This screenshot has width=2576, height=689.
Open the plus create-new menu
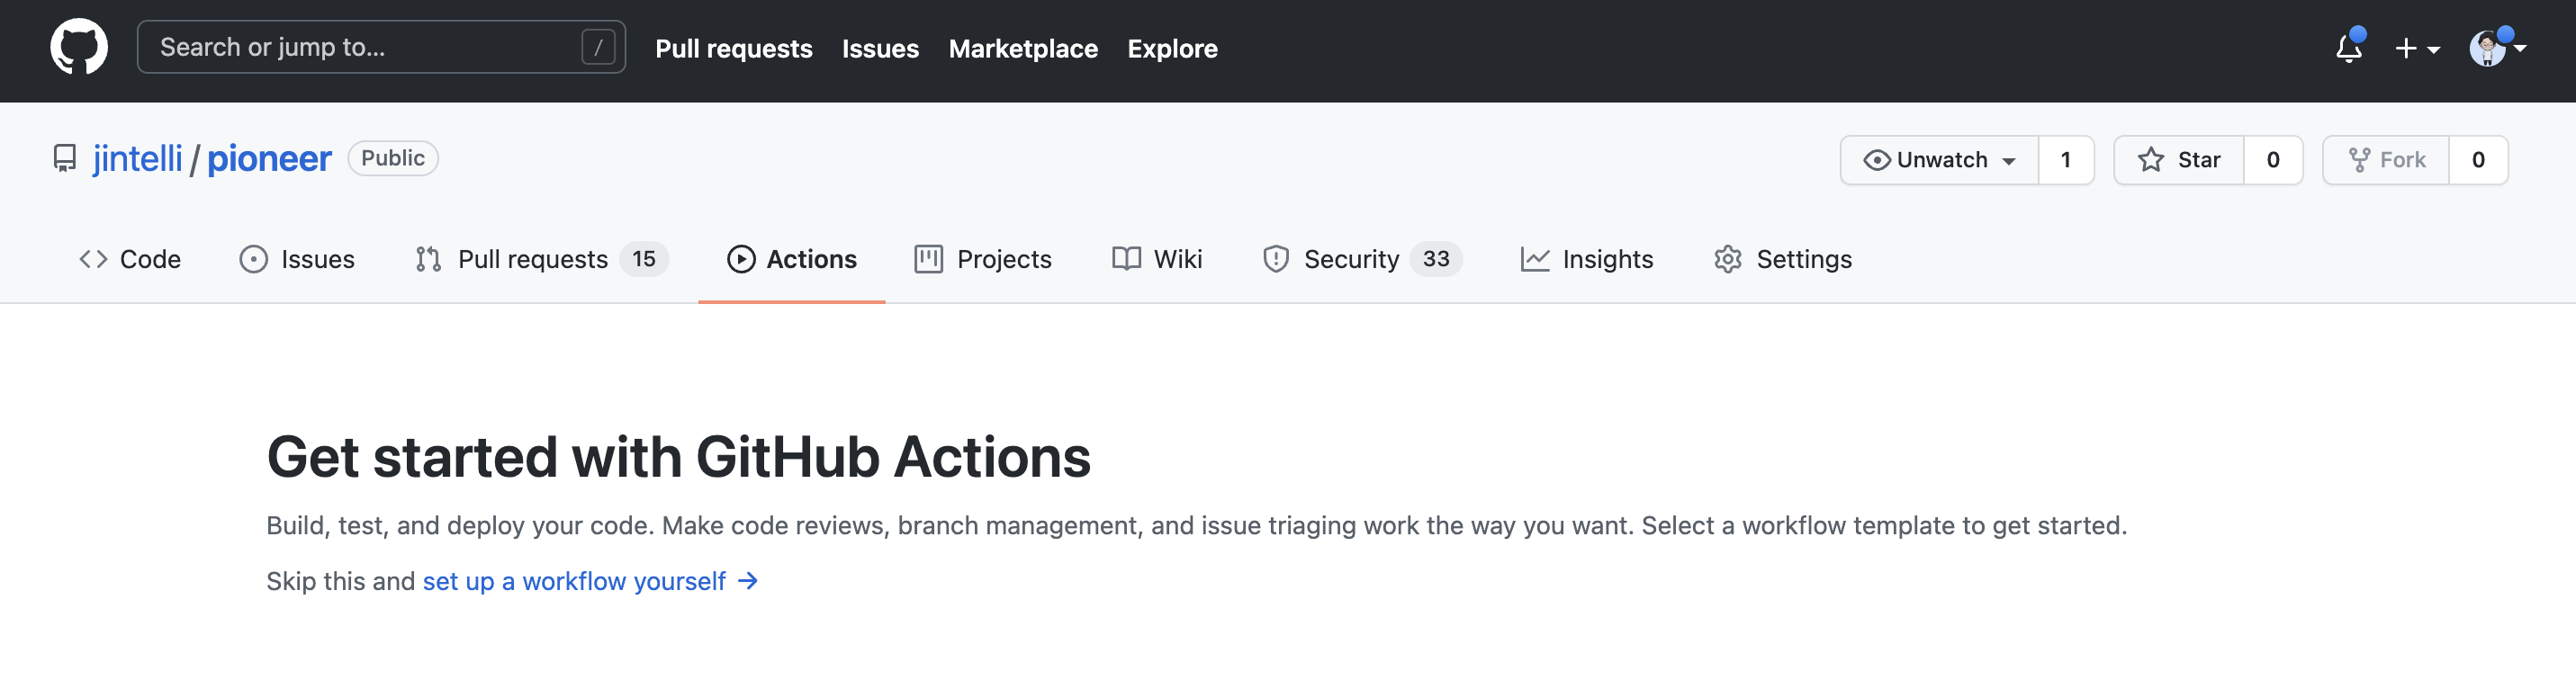(2417, 48)
